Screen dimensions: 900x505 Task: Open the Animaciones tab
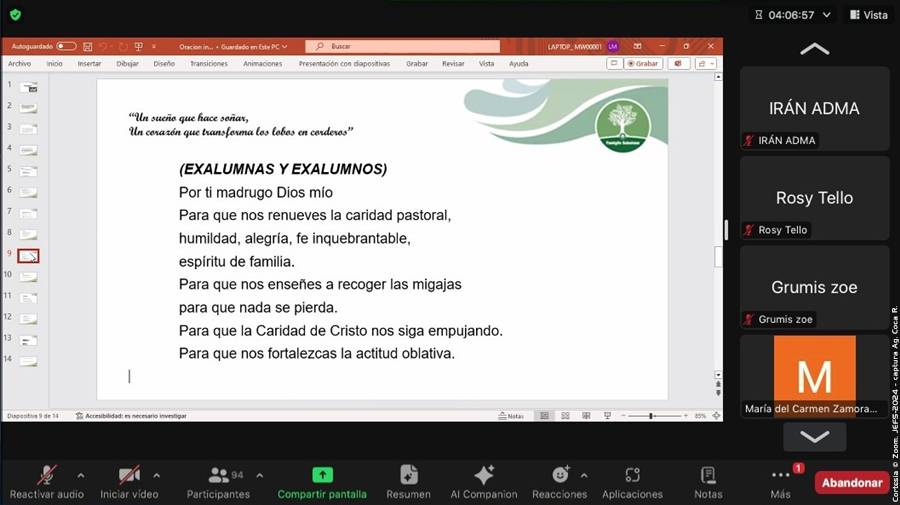pyautogui.click(x=262, y=64)
